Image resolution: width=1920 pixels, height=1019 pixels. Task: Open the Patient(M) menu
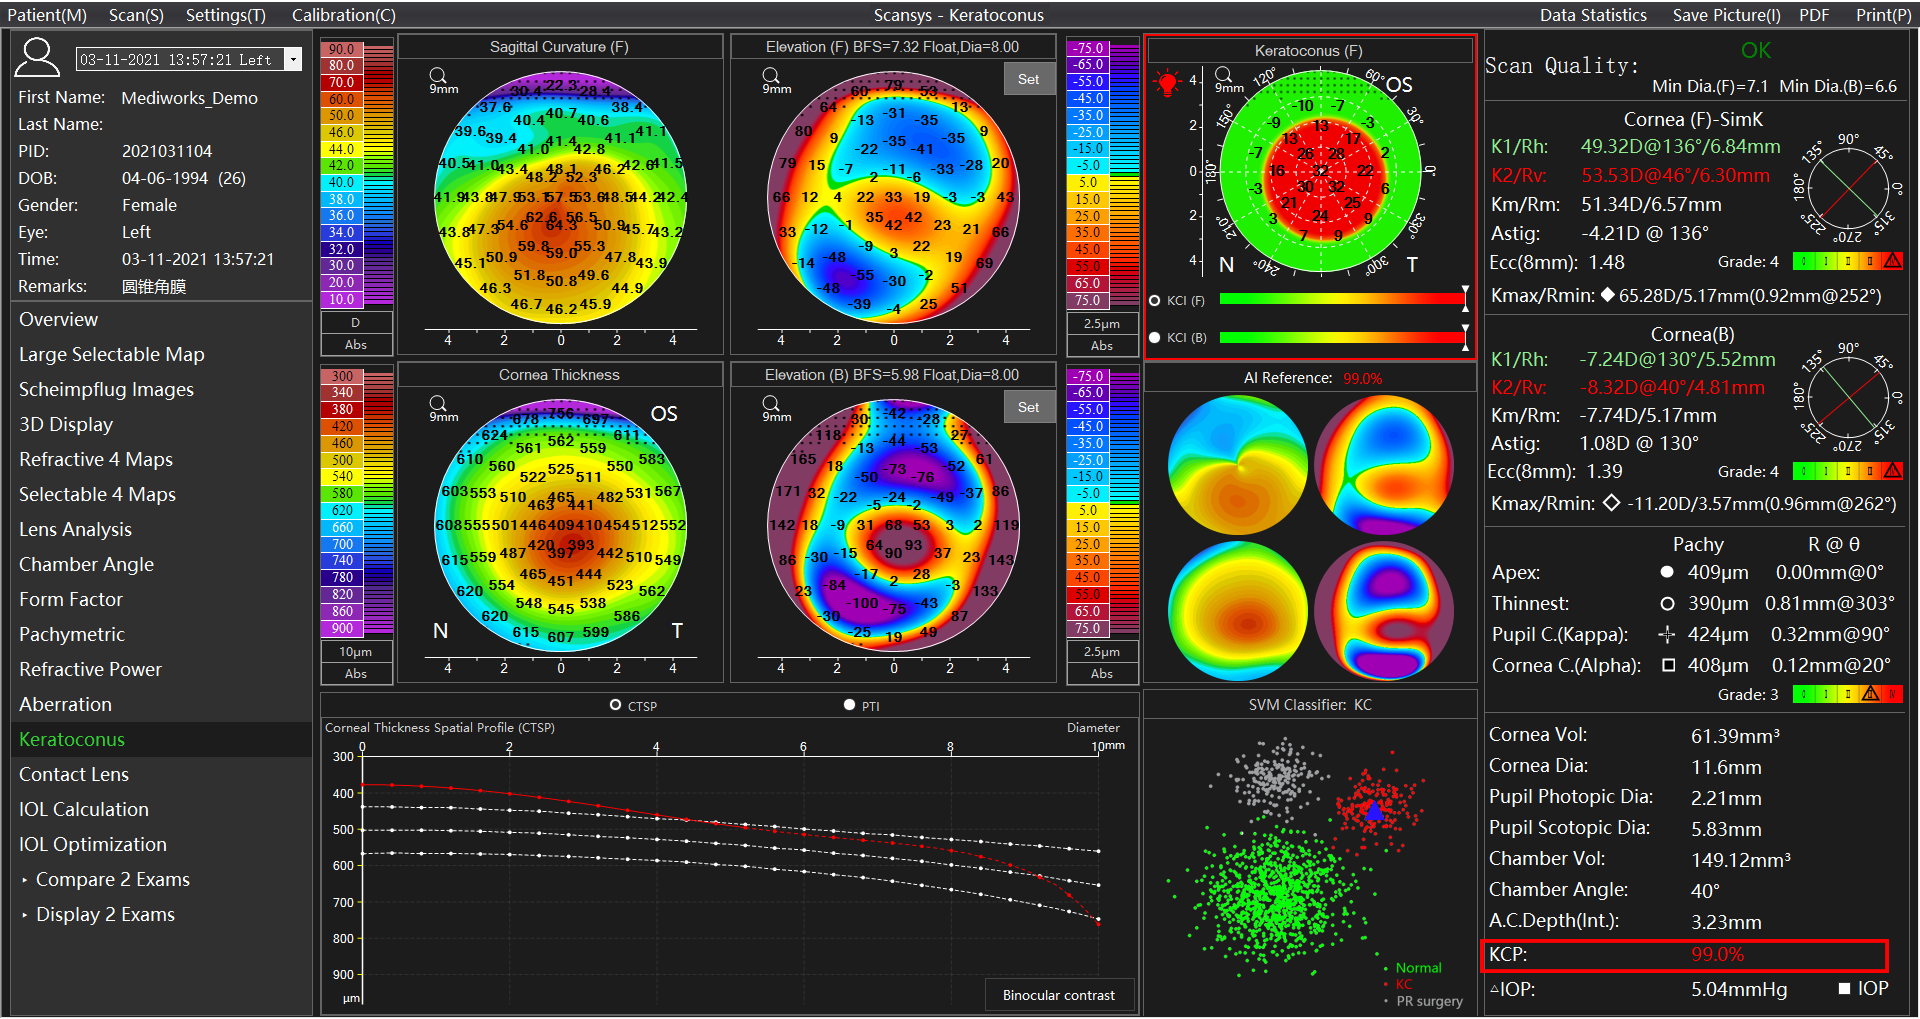47,15
